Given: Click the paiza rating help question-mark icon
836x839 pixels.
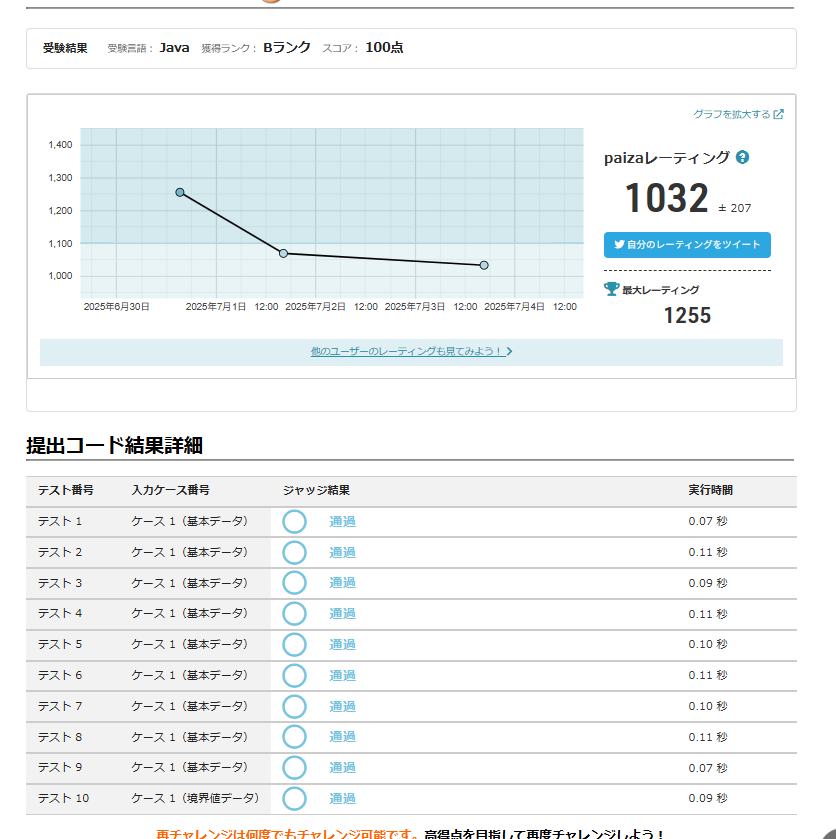Looking at the screenshot, I should tap(743, 158).
